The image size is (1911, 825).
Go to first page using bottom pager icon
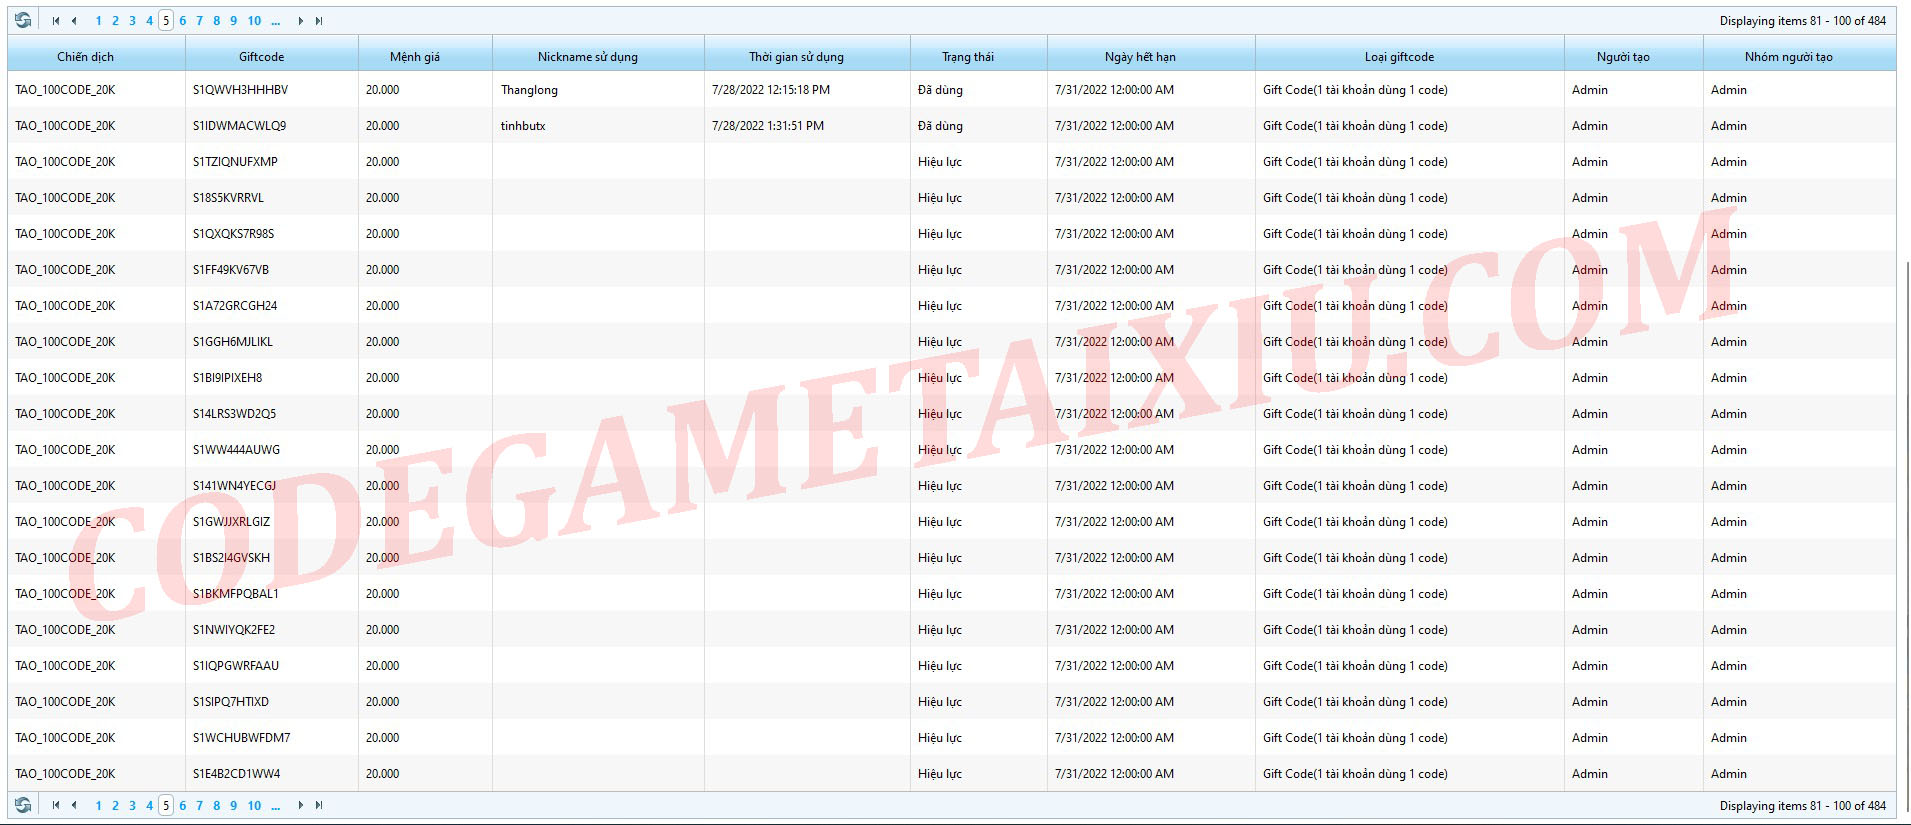[56, 805]
